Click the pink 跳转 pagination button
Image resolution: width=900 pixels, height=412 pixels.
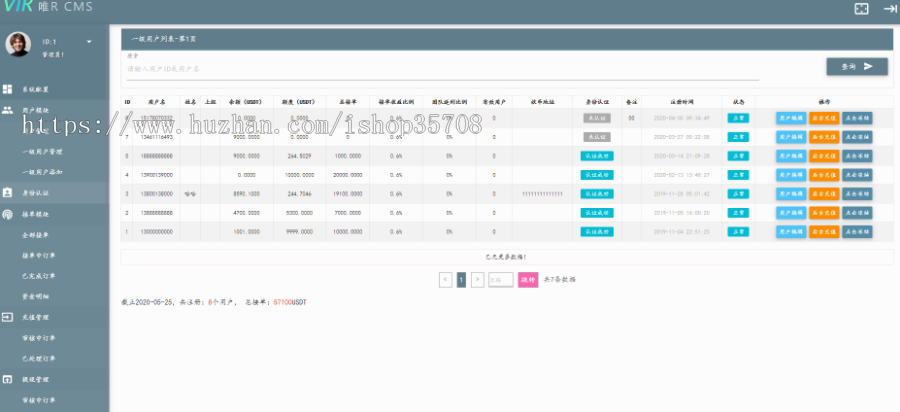click(x=527, y=280)
